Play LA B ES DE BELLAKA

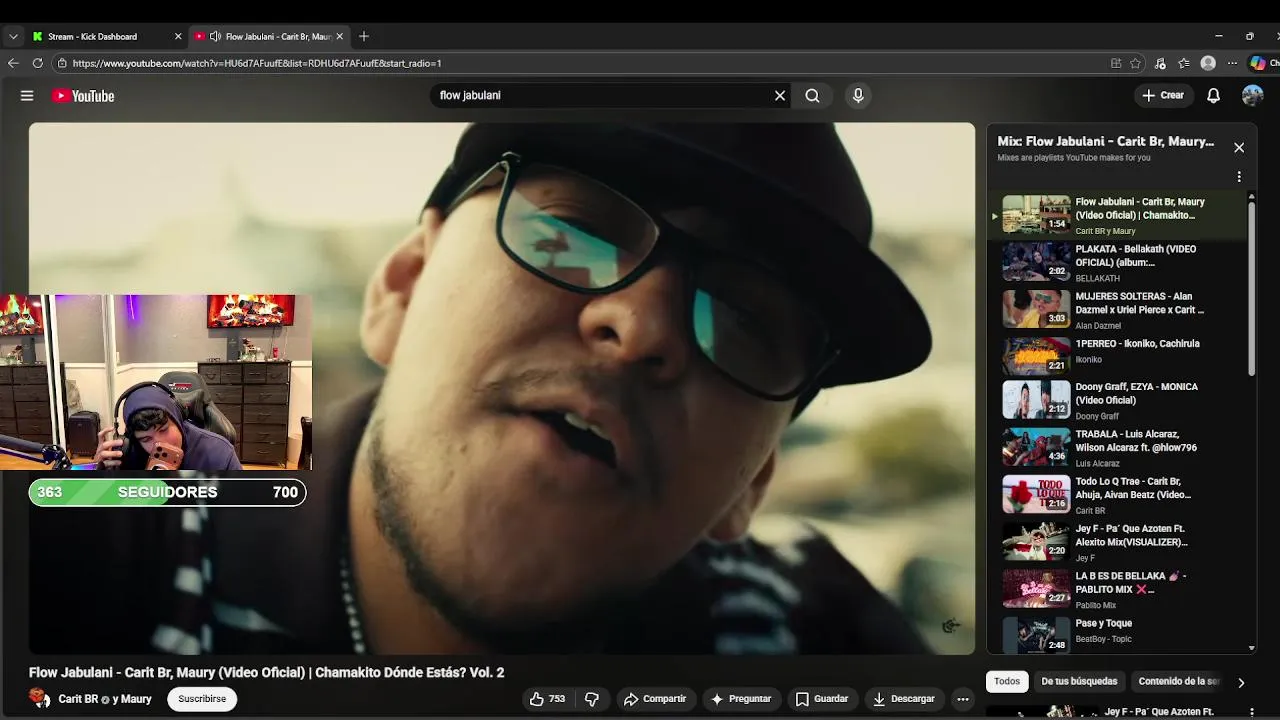coord(1120,589)
